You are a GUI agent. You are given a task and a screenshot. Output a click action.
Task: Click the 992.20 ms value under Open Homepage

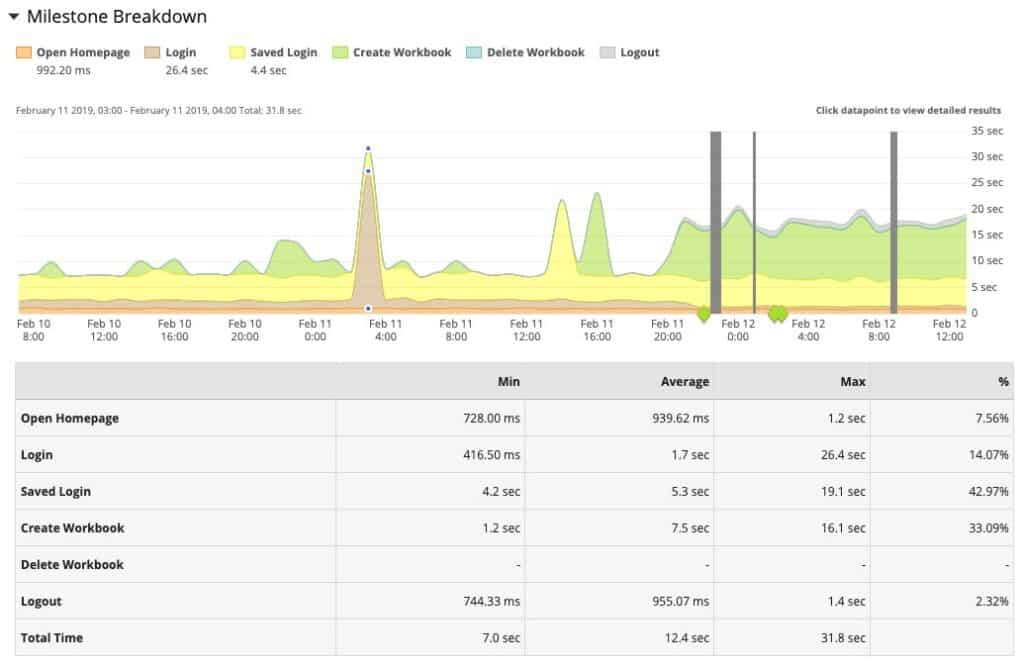(x=63, y=70)
